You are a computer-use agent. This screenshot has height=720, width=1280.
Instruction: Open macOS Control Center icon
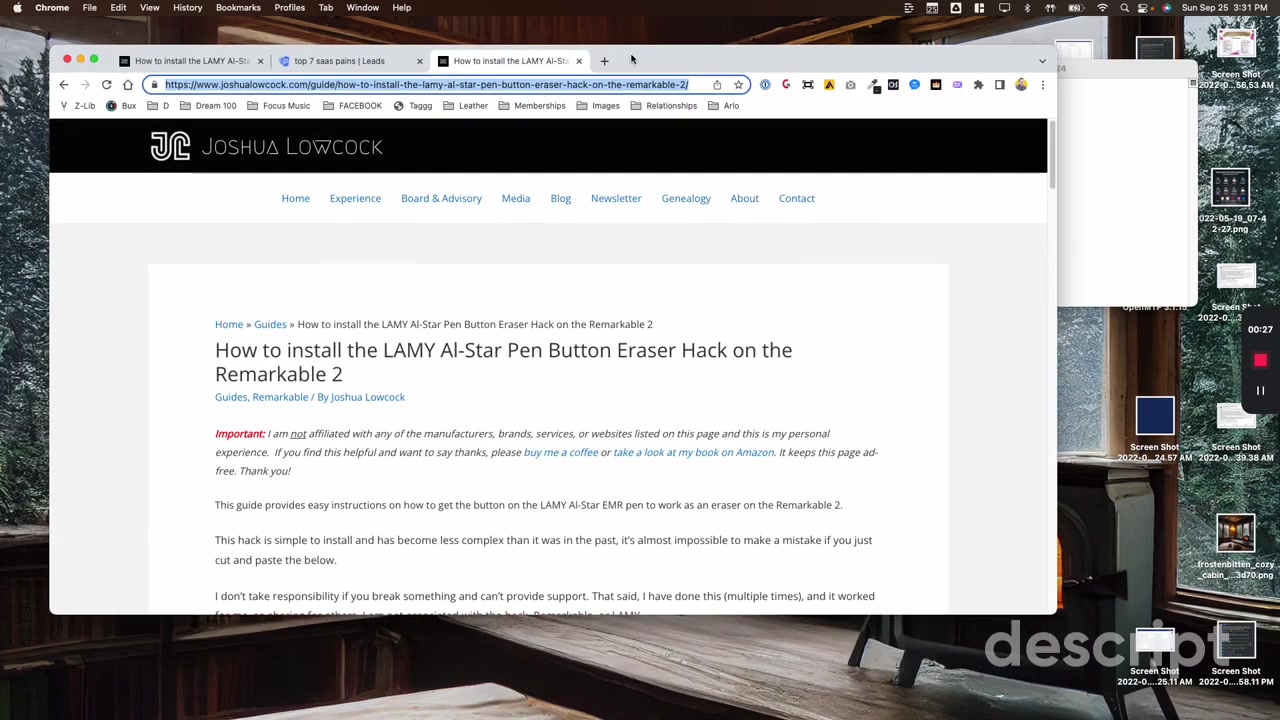tap(1145, 8)
